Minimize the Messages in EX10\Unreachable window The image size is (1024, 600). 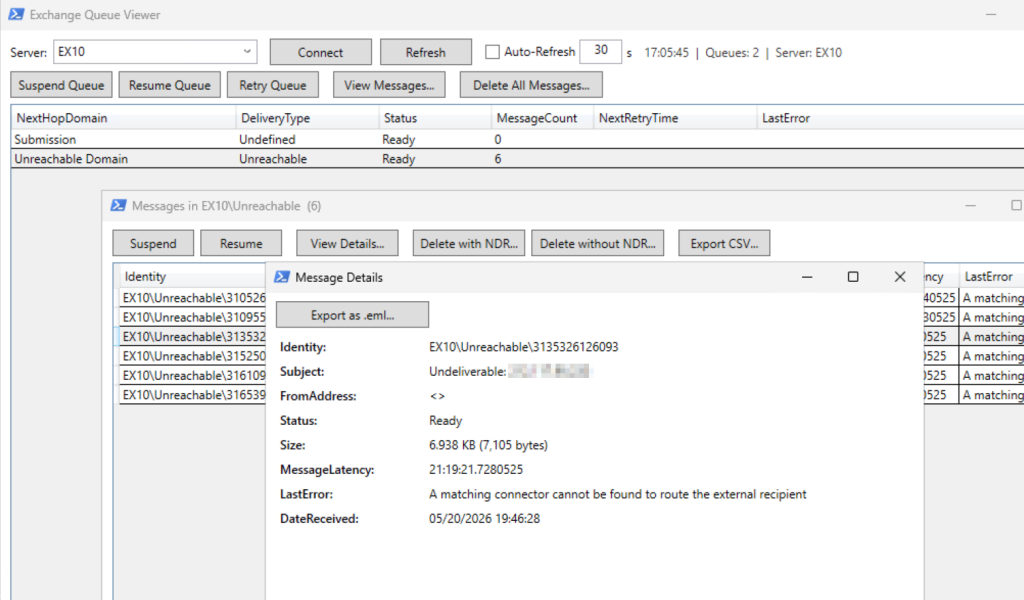(x=970, y=206)
